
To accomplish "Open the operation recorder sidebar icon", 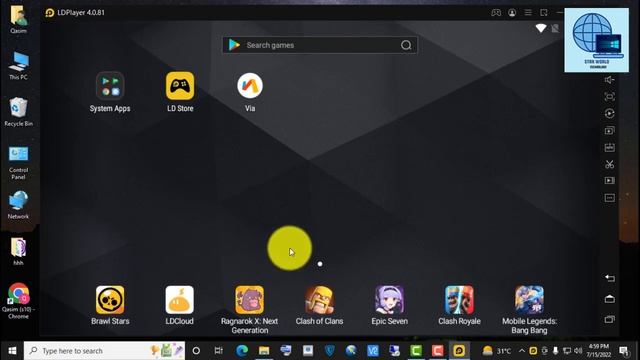I will (x=609, y=113).
